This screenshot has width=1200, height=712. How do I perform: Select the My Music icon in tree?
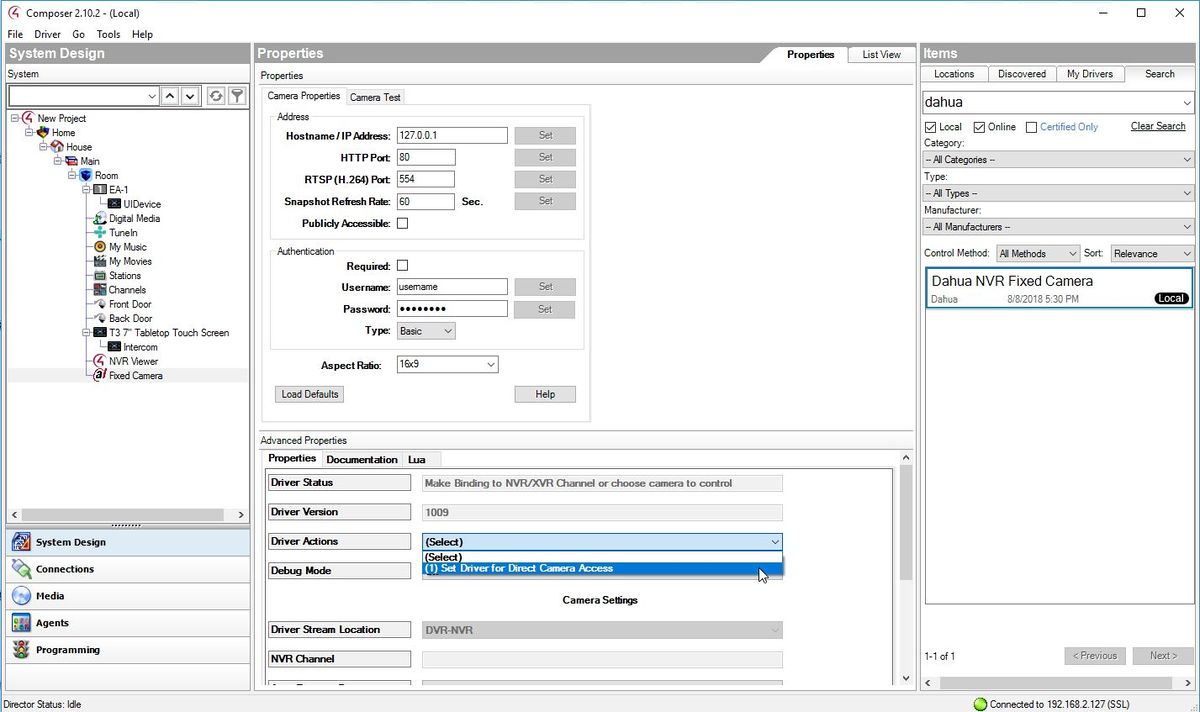[100, 247]
